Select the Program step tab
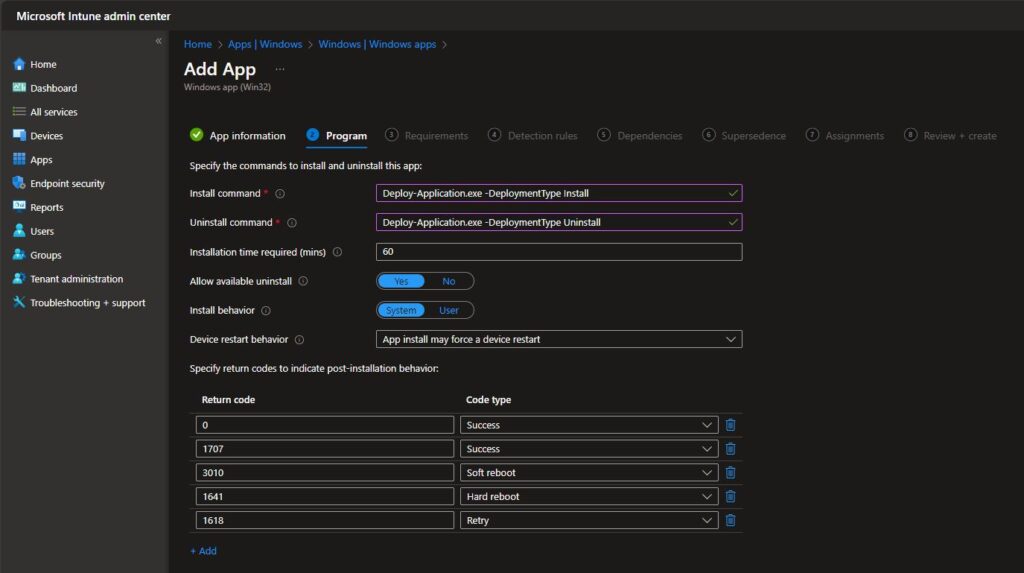This screenshot has height=573, width=1024. (x=336, y=135)
